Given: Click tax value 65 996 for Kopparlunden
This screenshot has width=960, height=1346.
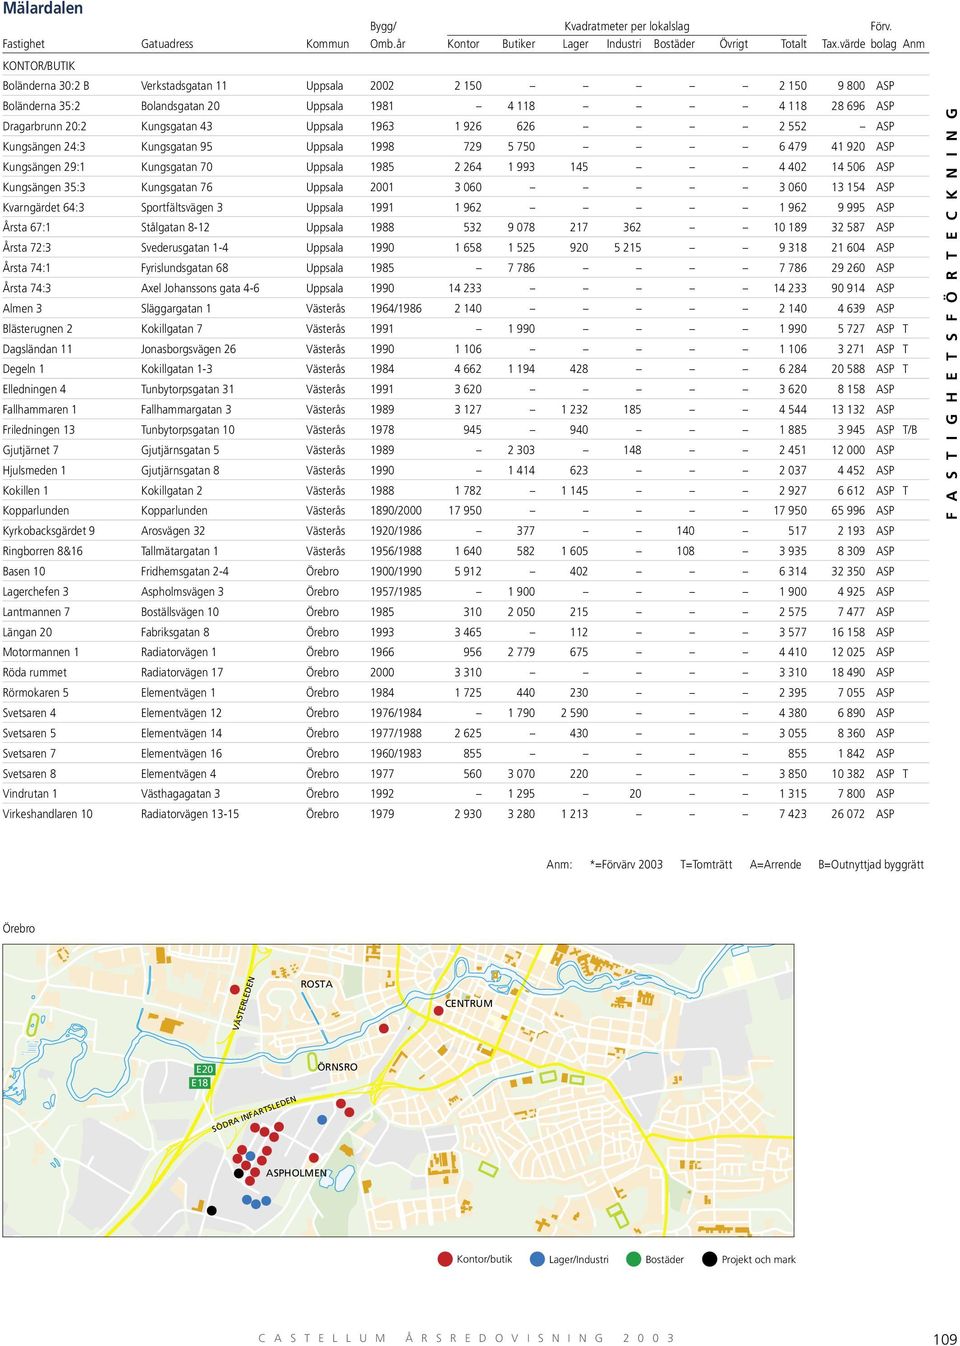Looking at the screenshot, I should tap(848, 511).
